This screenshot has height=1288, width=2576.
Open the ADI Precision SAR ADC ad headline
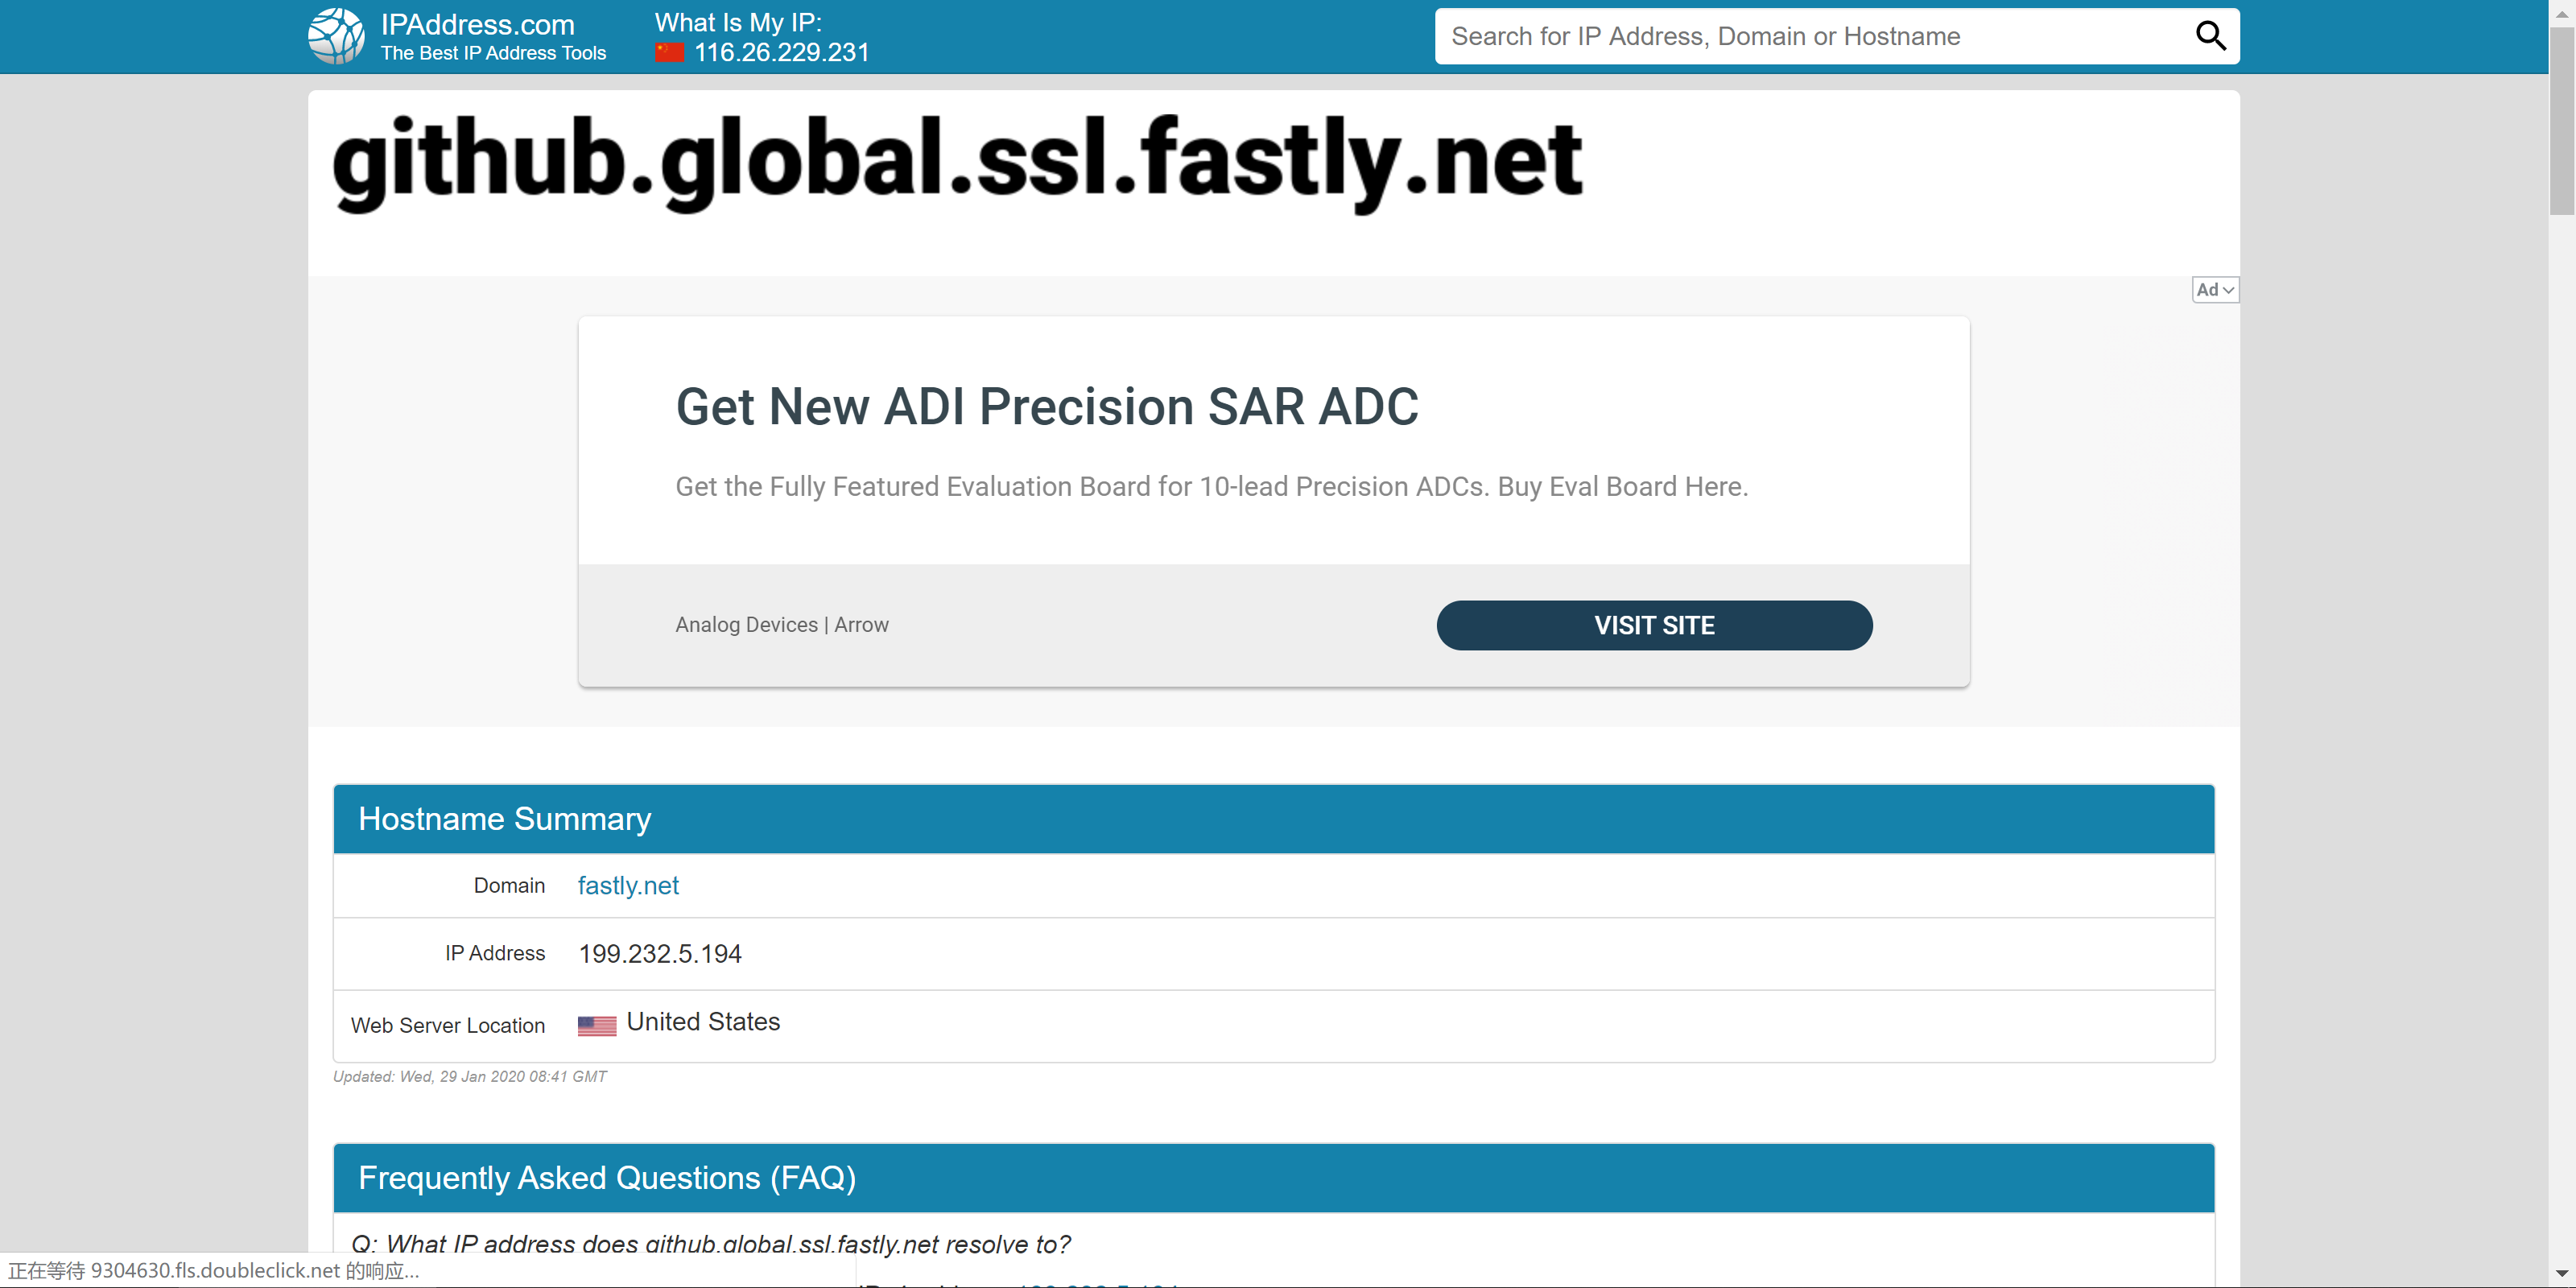(x=1047, y=407)
